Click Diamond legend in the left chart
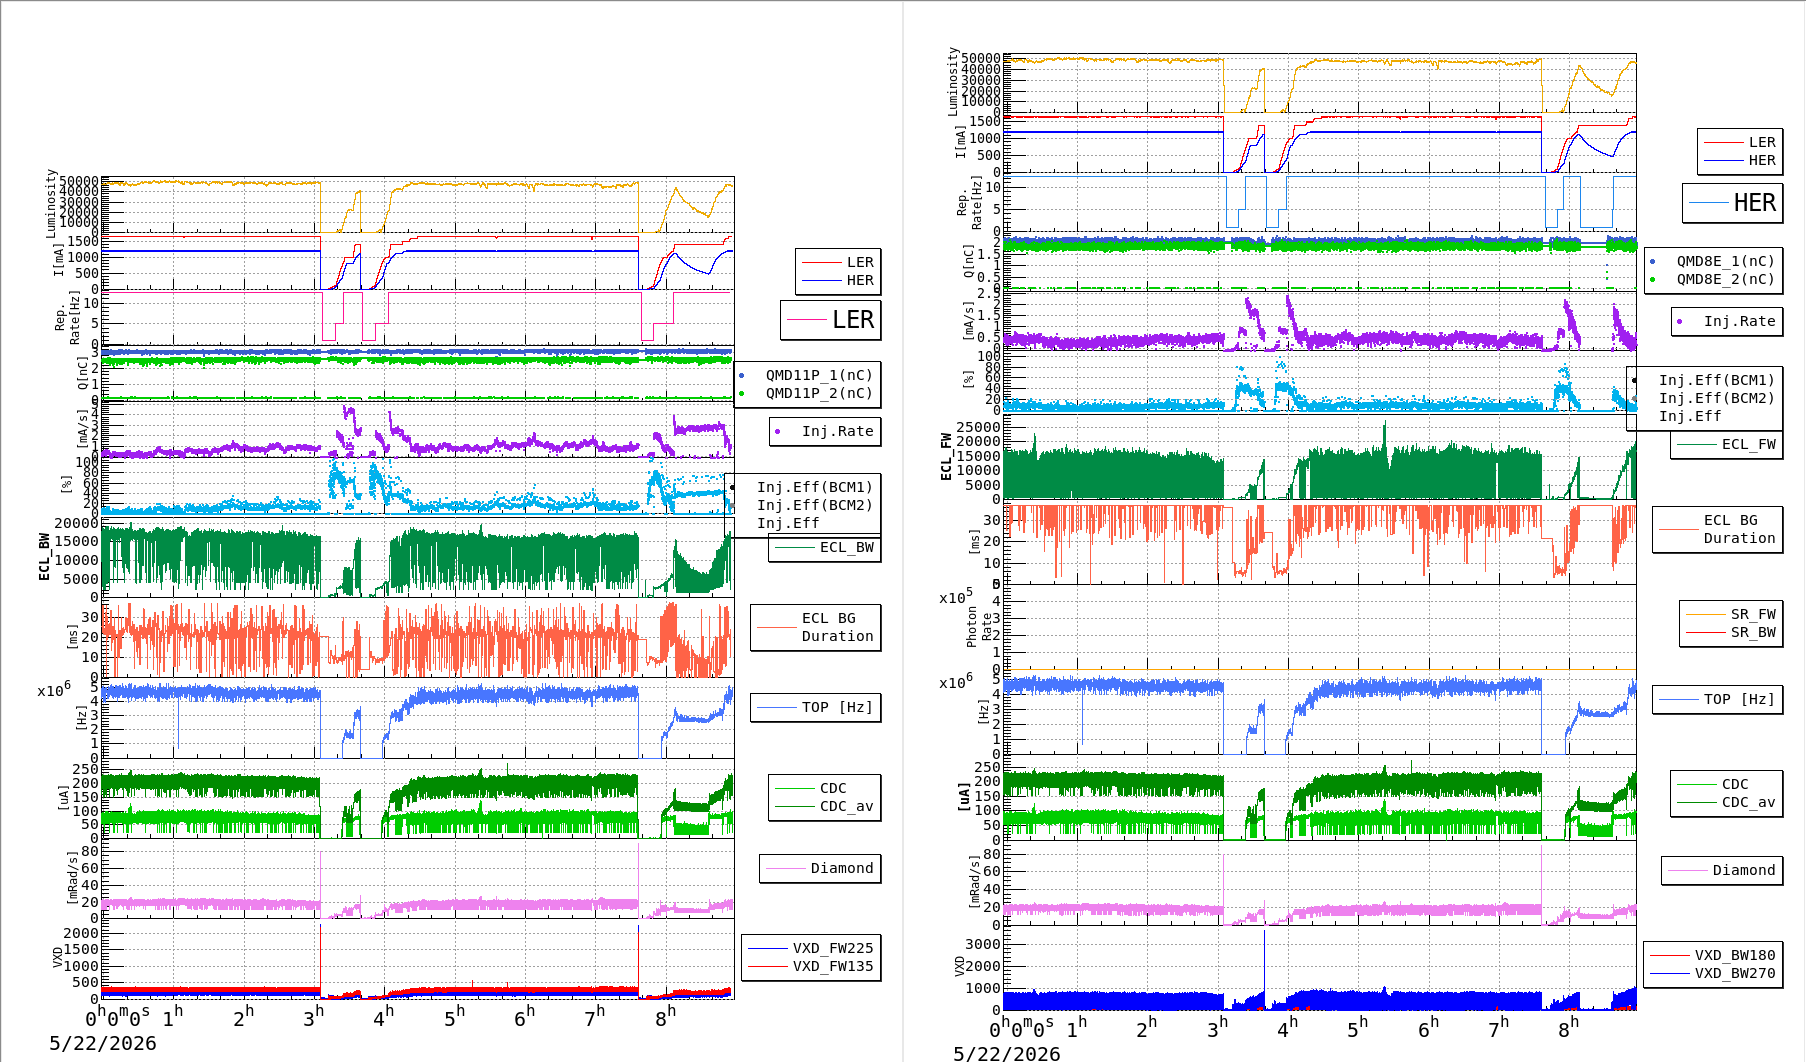1806x1062 pixels. coord(841,868)
